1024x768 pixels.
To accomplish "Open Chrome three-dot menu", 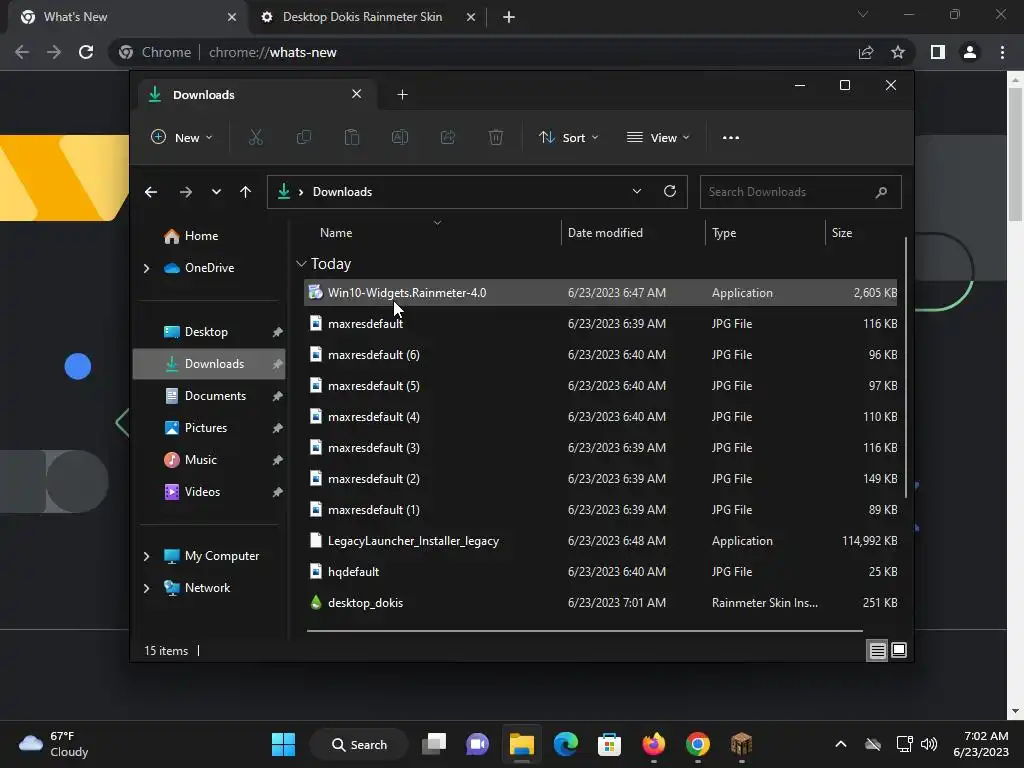I will [1002, 52].
